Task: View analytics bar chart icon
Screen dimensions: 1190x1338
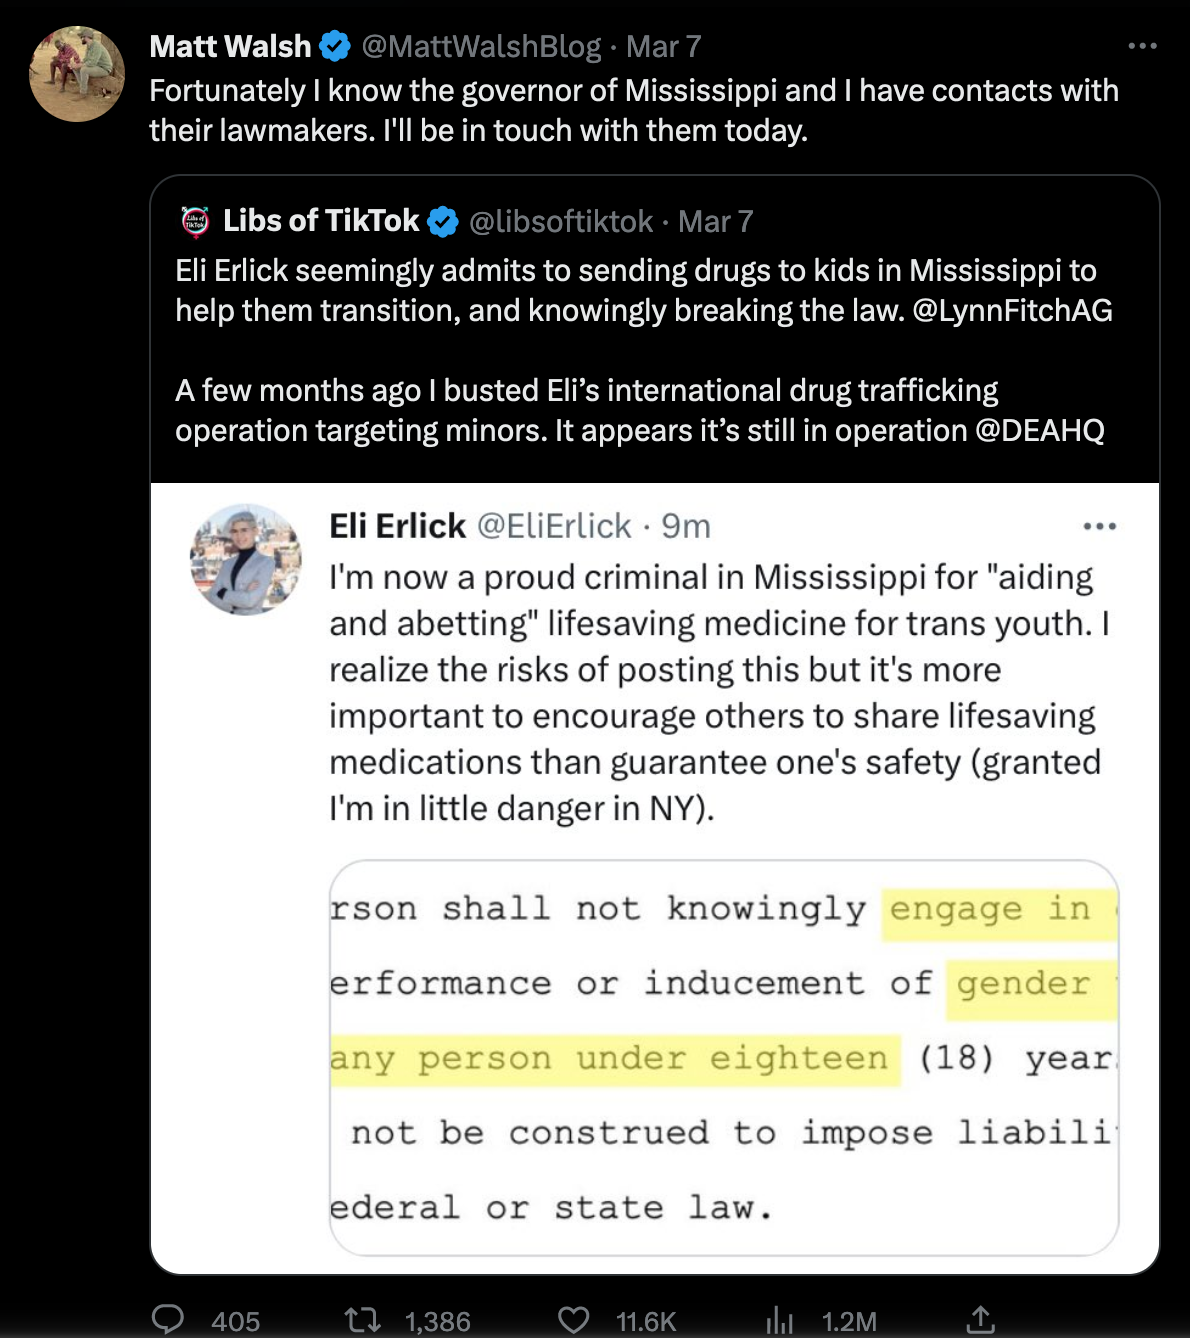Action: pyautogui.click(x=779, y=1321)
